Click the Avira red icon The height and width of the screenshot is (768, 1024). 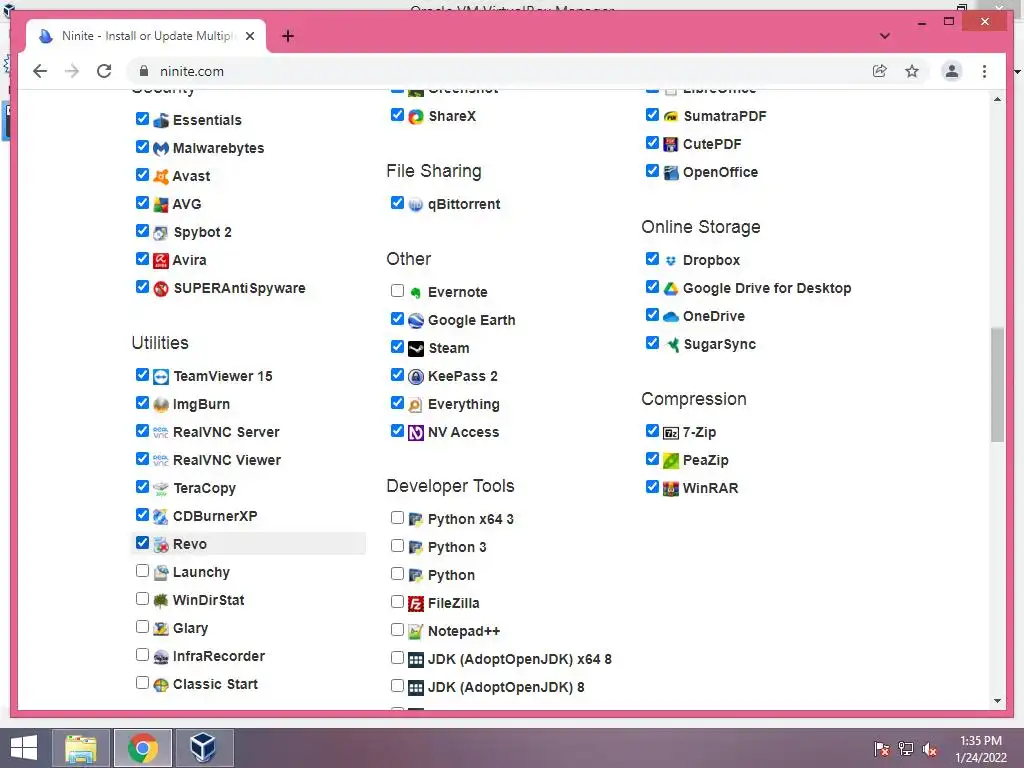161,261
